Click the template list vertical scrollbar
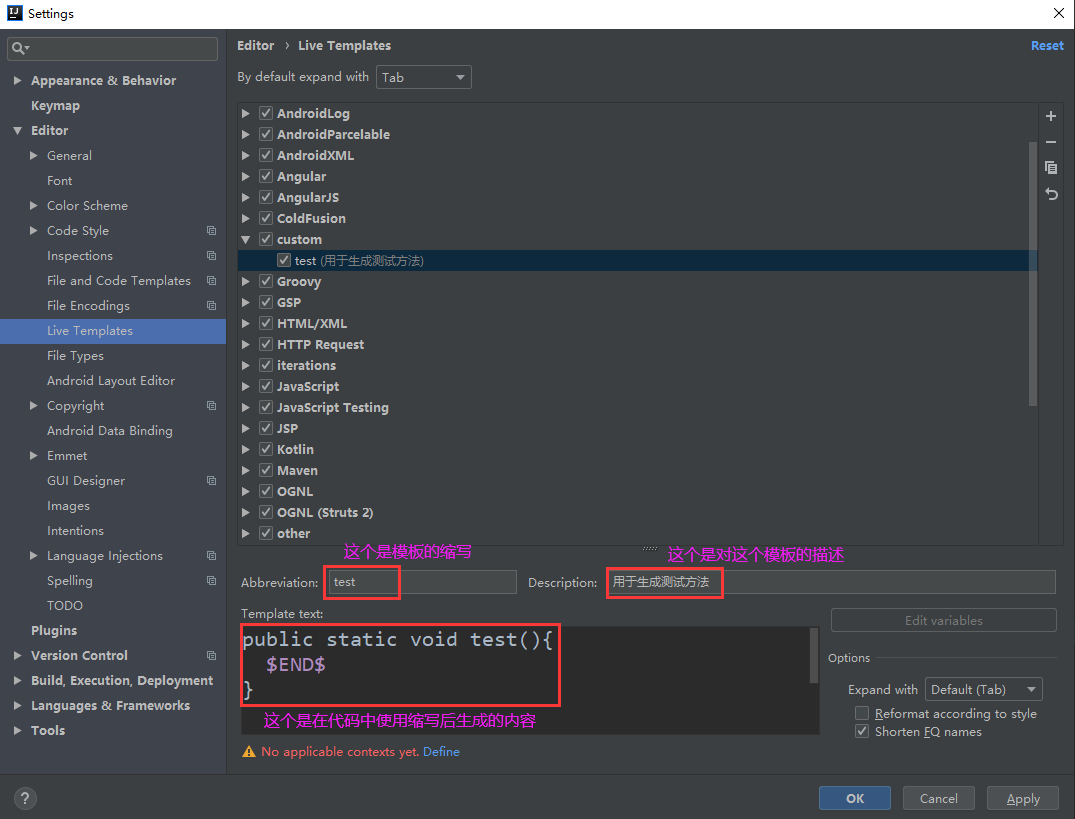 (x=1032, y=274)
